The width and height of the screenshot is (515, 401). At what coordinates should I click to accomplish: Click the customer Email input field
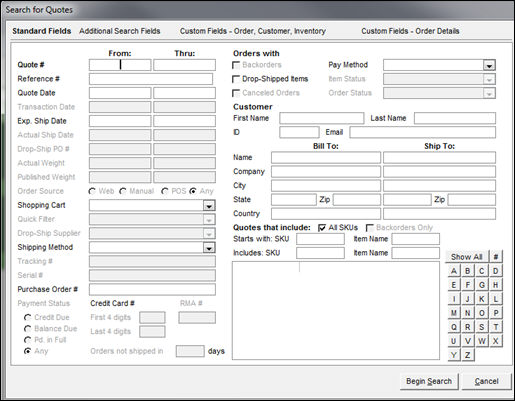[x=422, y=132]
